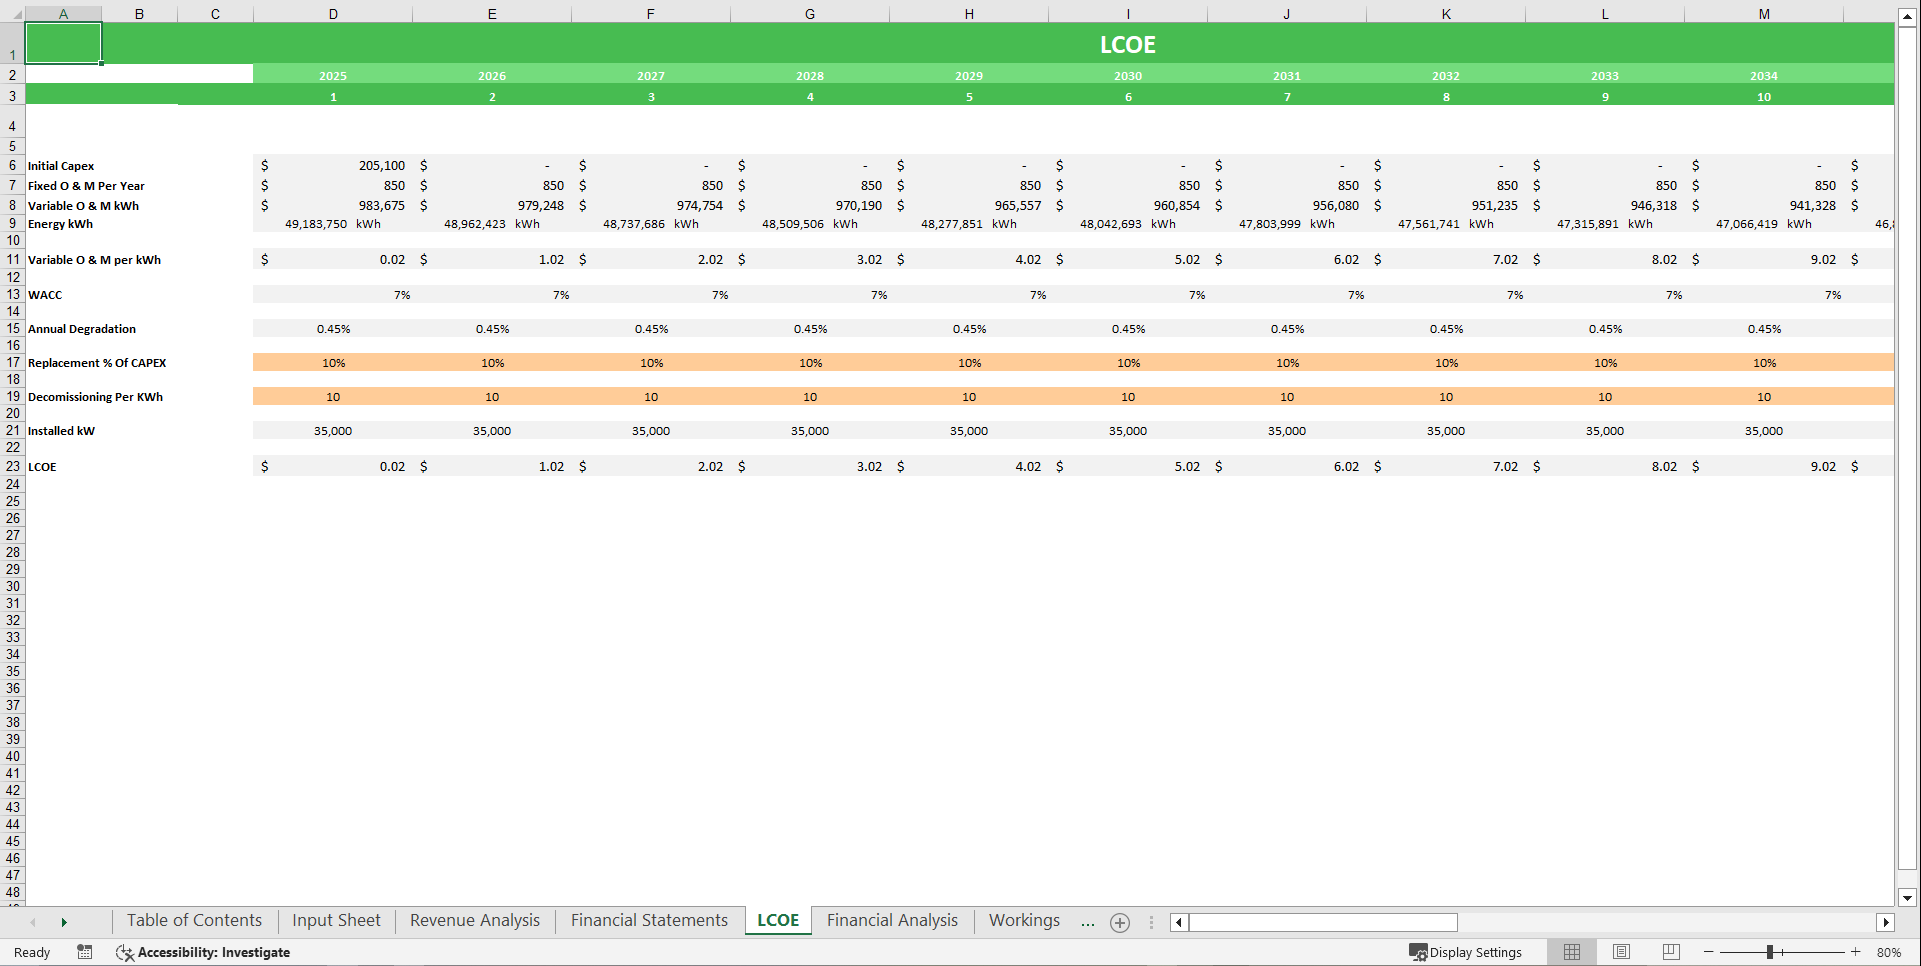Open the Financial Analysis tab
1921x966 pixels.
coord(892,920)
